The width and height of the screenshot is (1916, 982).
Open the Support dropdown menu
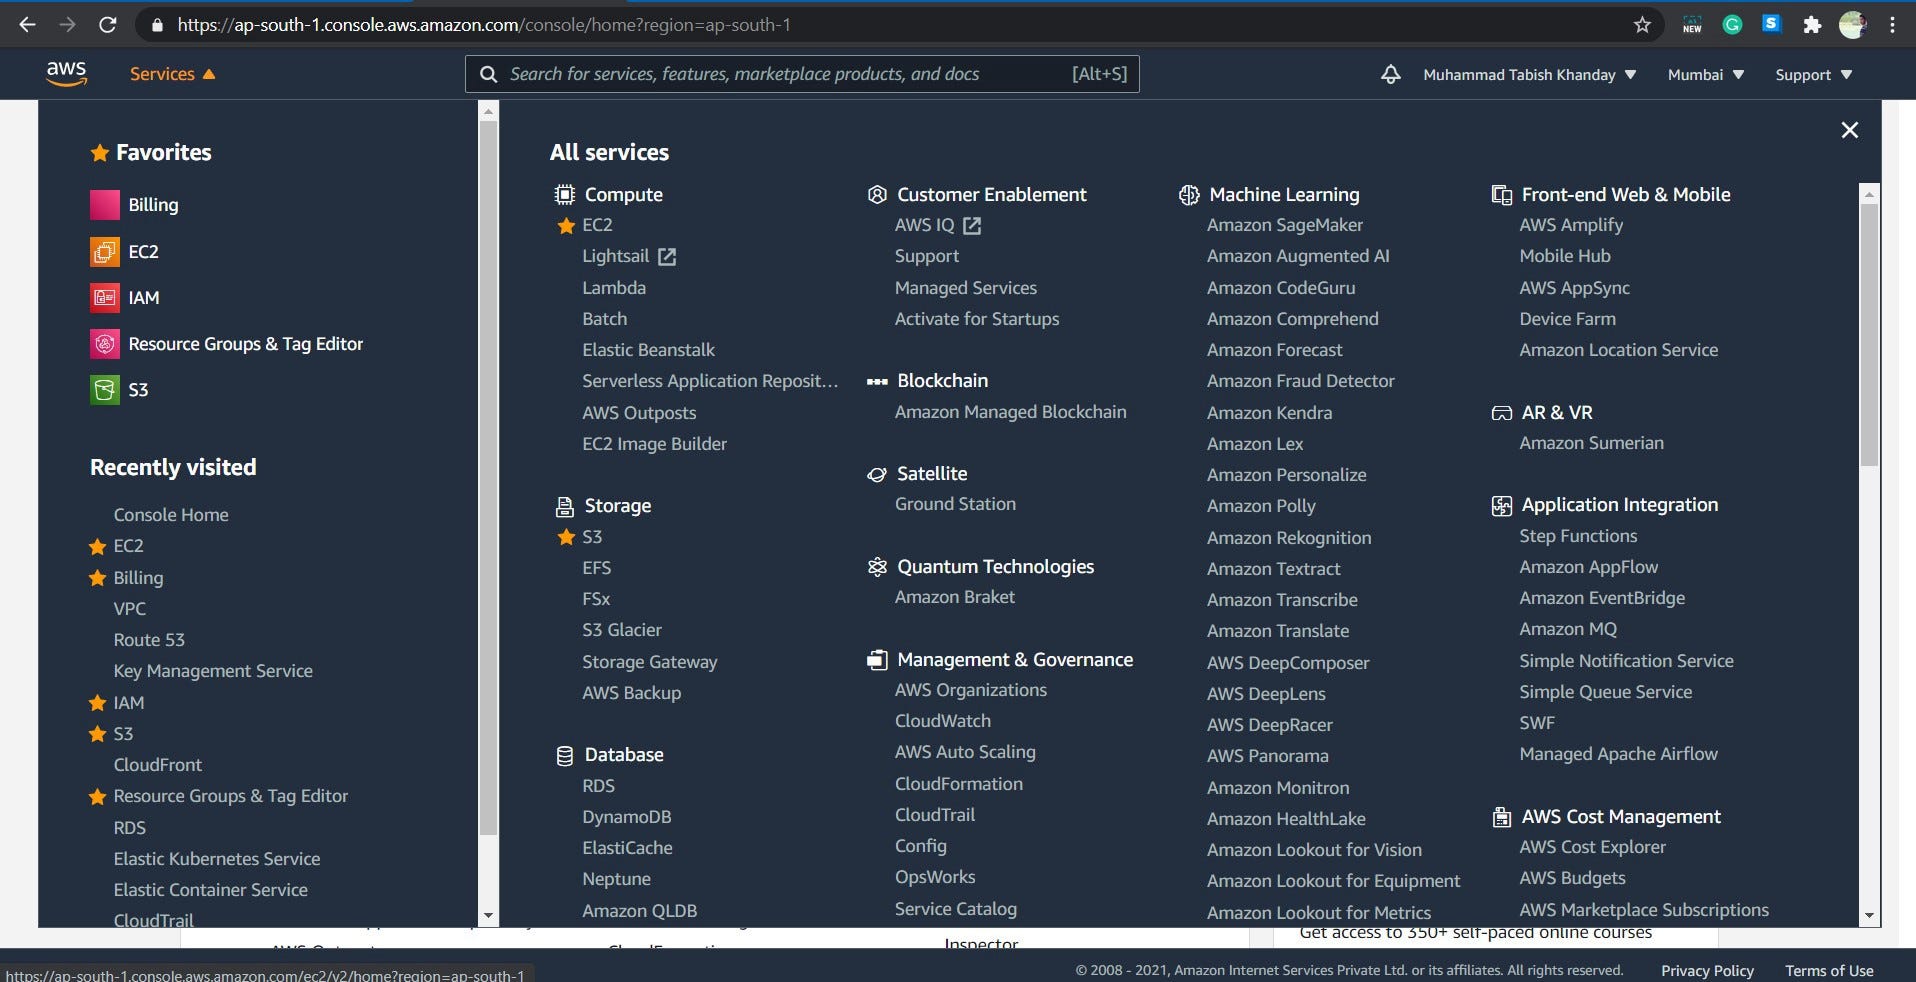1813,75
